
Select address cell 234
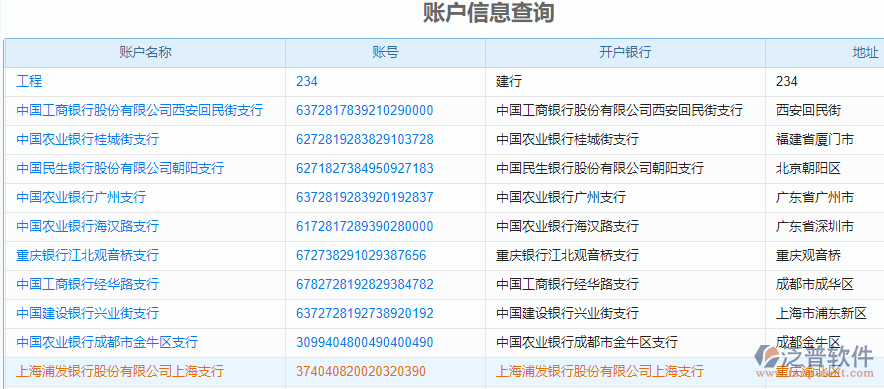coord(825,81)
